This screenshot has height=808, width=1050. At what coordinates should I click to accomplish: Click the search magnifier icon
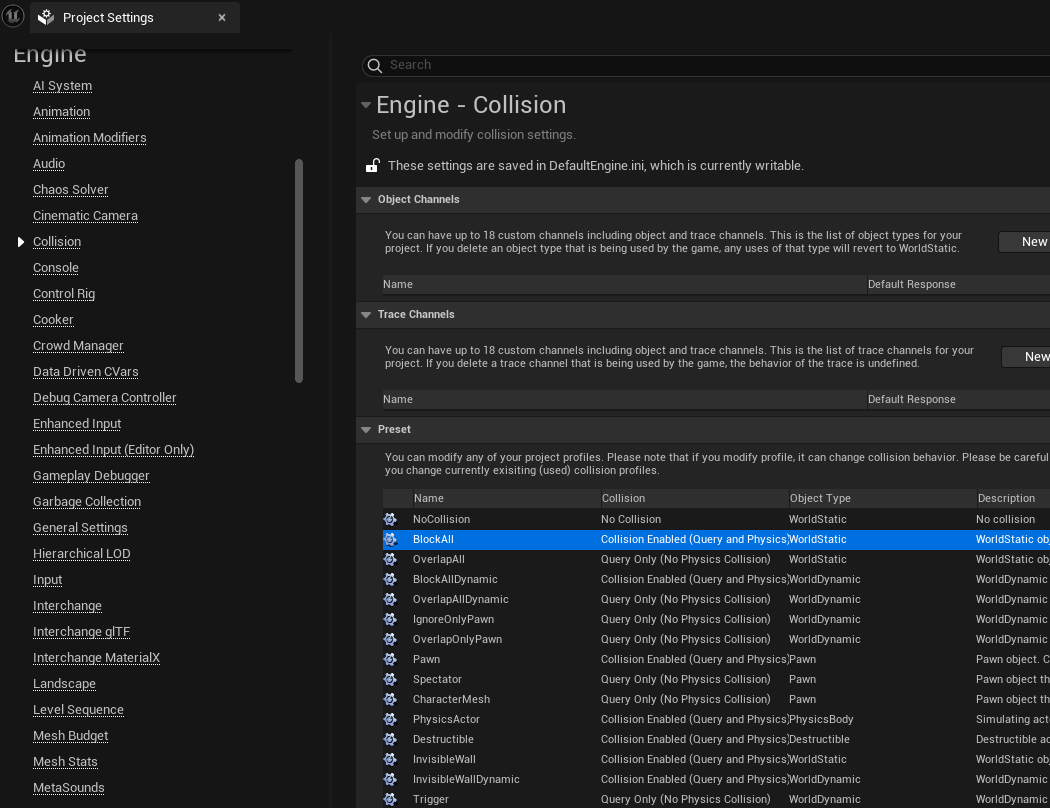pyautogui.click(x=375, y=65)
